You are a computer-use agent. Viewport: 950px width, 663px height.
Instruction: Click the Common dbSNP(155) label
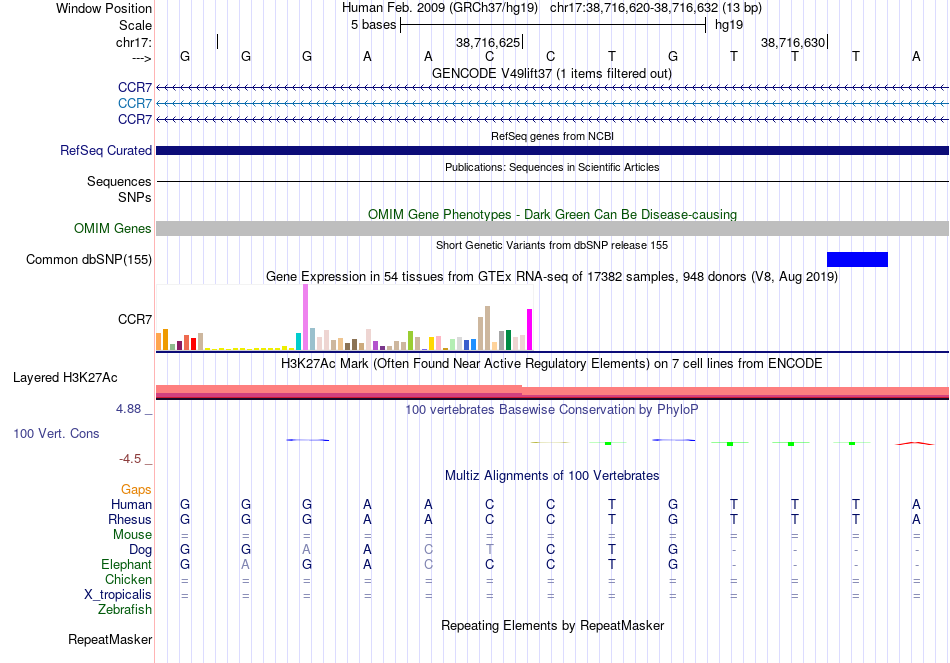pos(88,259)
